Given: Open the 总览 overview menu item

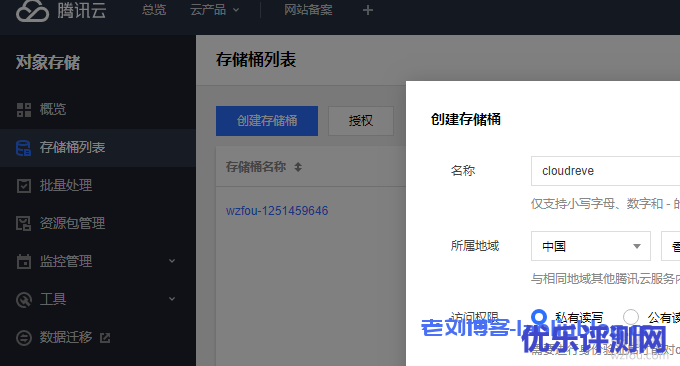Looking at the screenshot, I should 154,10.
